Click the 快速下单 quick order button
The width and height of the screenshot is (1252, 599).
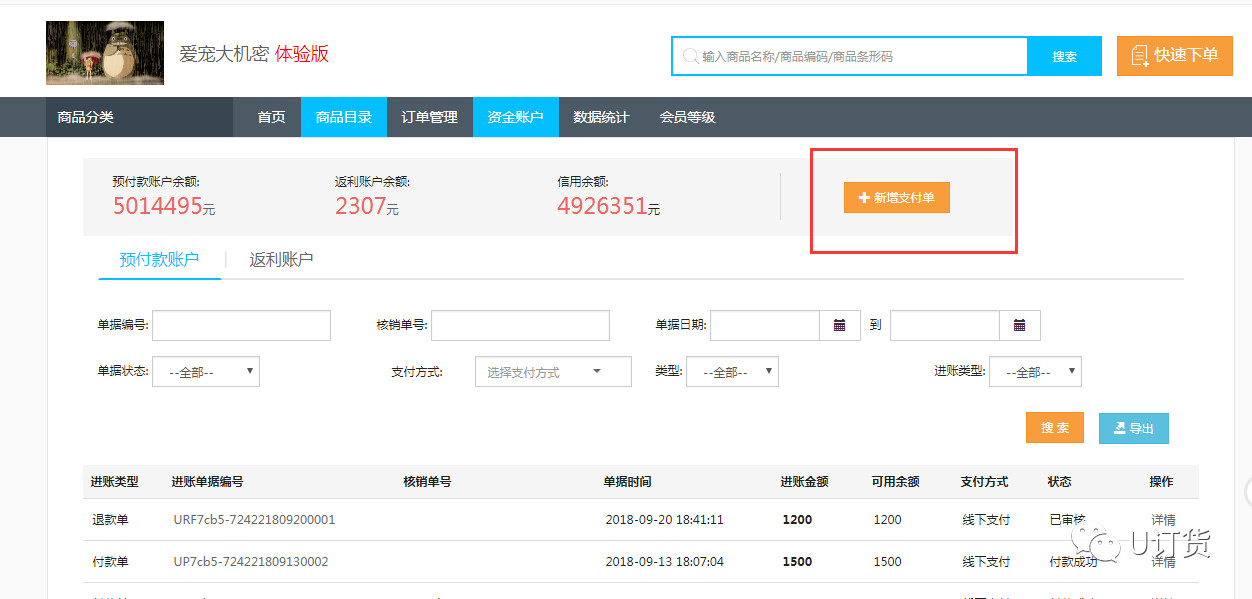point(1174,56)
